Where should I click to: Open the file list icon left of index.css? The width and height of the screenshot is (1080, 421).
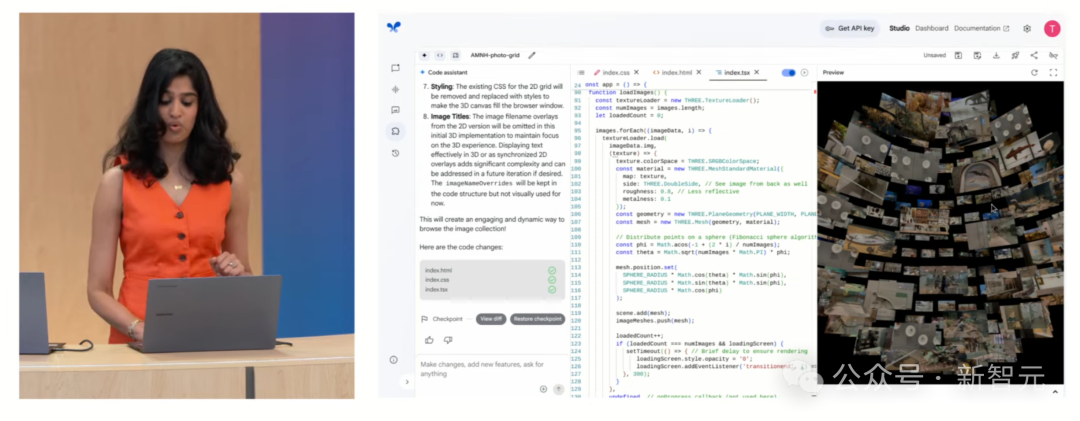pyautogui.click(x=581, y=72)
